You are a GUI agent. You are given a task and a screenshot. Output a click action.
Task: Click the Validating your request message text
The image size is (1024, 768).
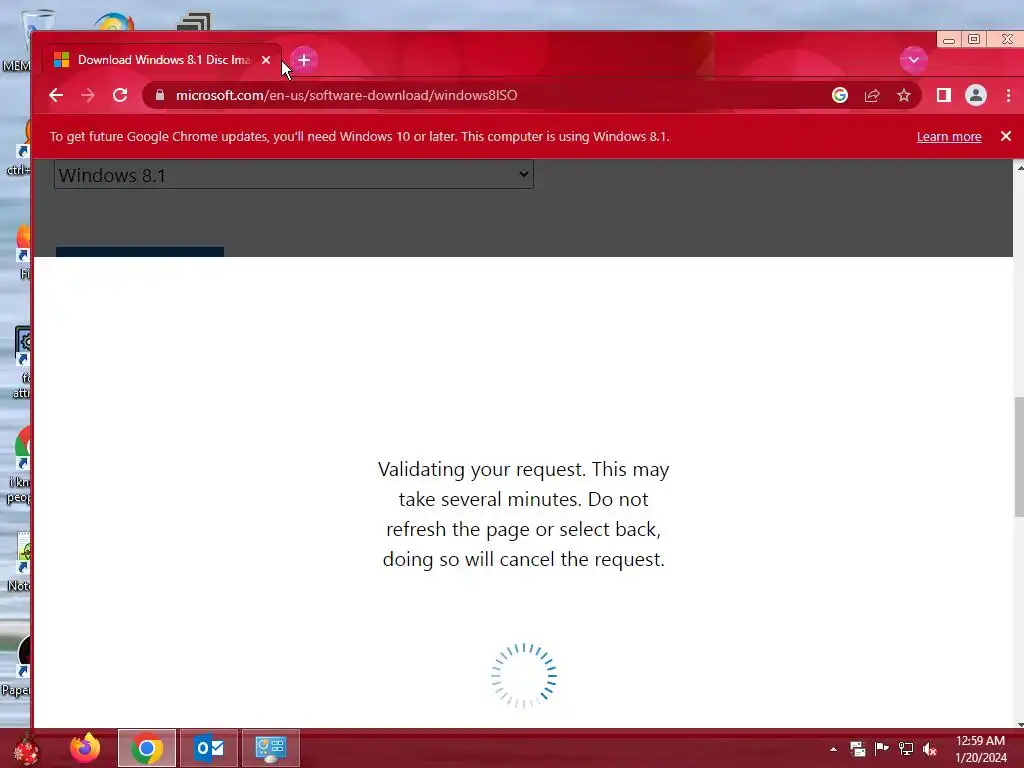[x=524, y=514]
